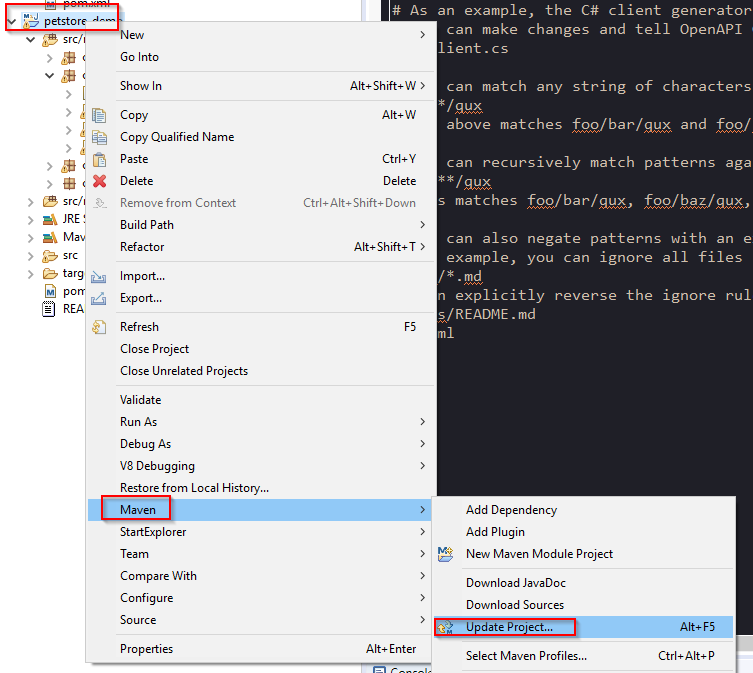Select Copy Qualified Name

[262, 137]
